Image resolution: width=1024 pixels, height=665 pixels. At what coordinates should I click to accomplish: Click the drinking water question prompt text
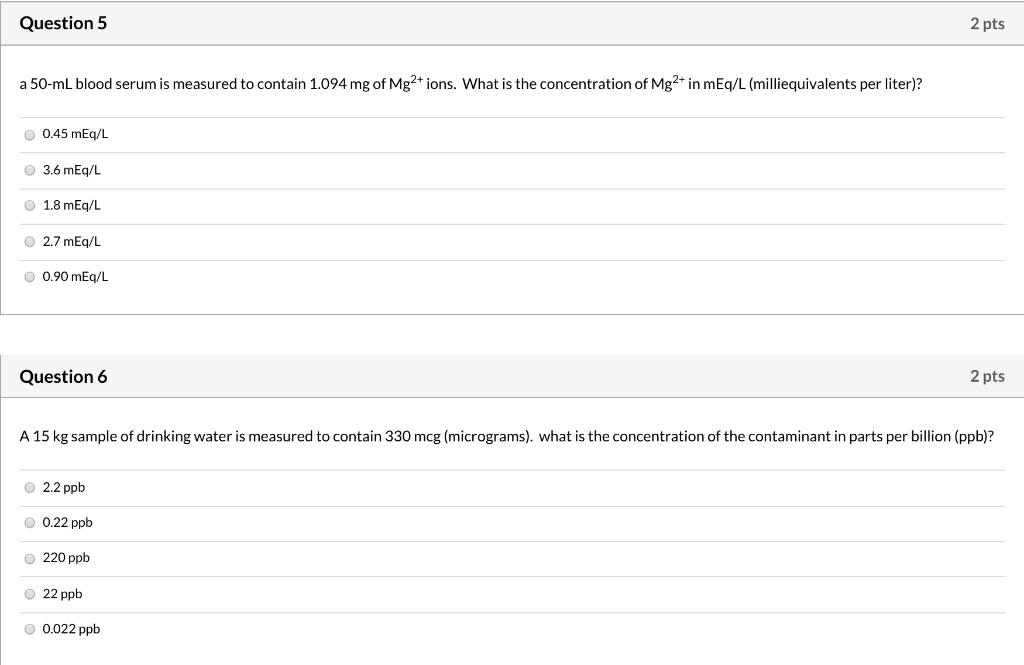(x=507, y=436)
